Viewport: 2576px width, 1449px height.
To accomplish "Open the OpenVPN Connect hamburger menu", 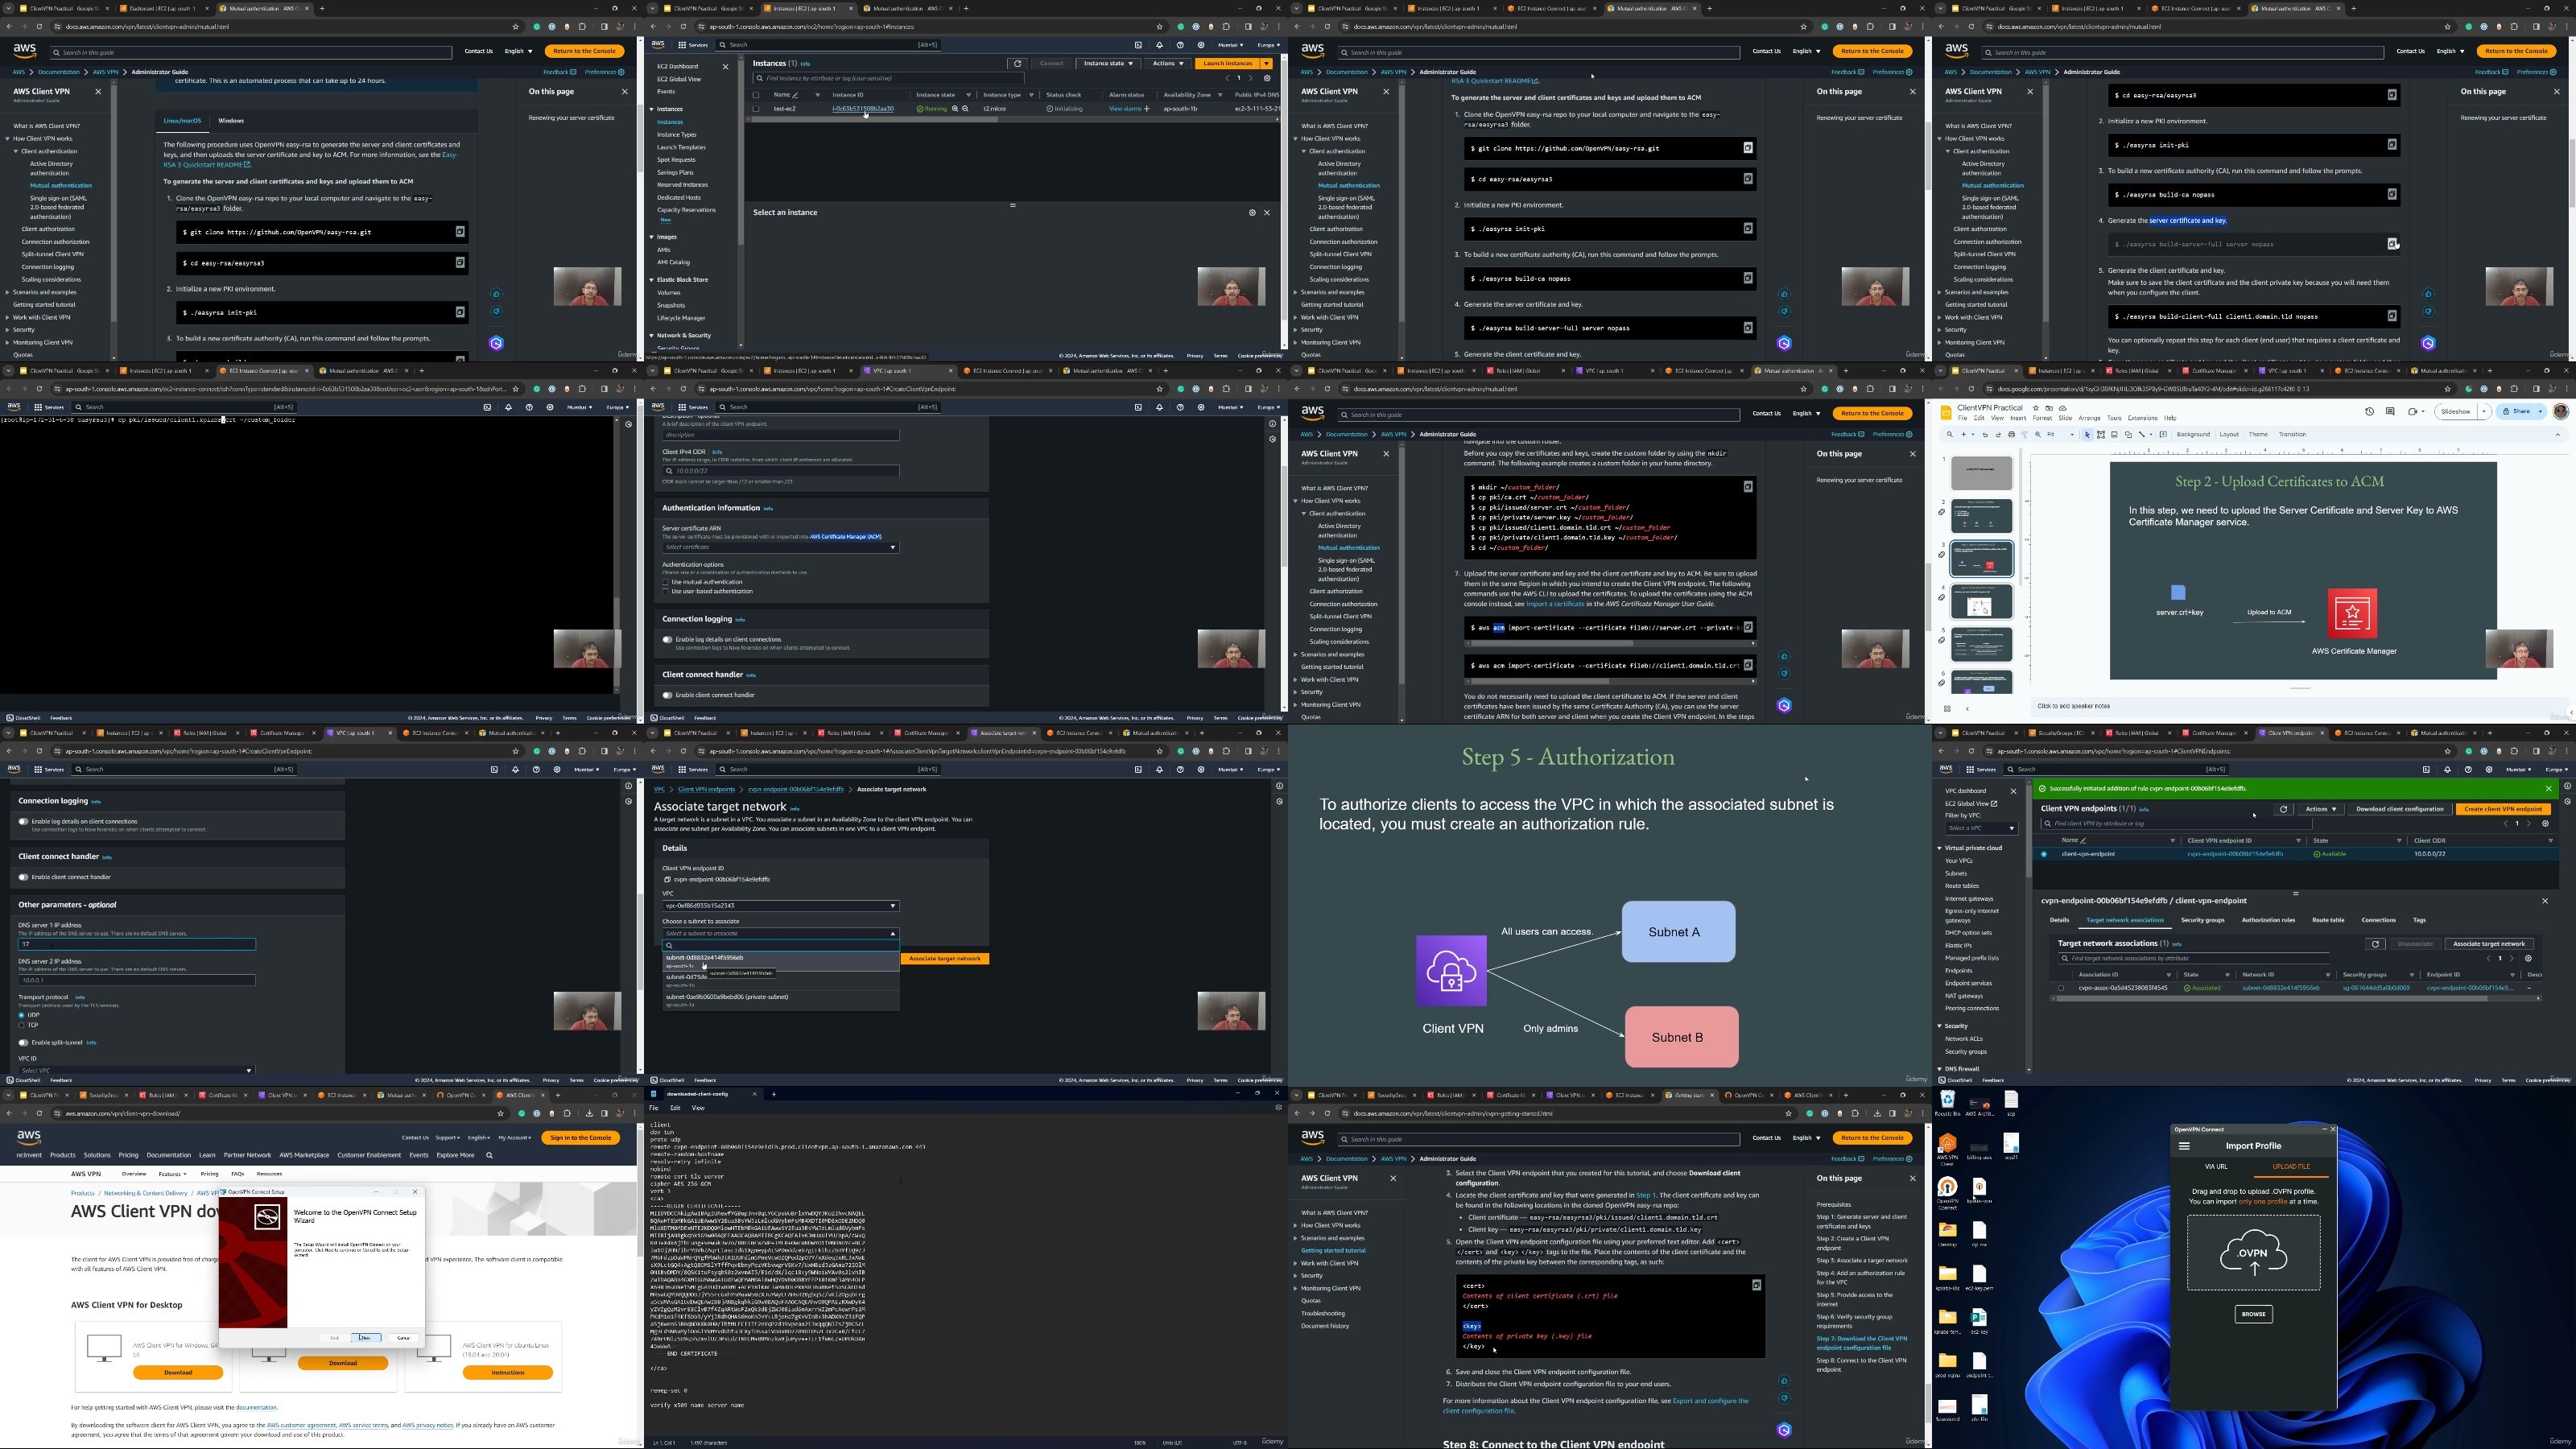I will (2184, 1146).
